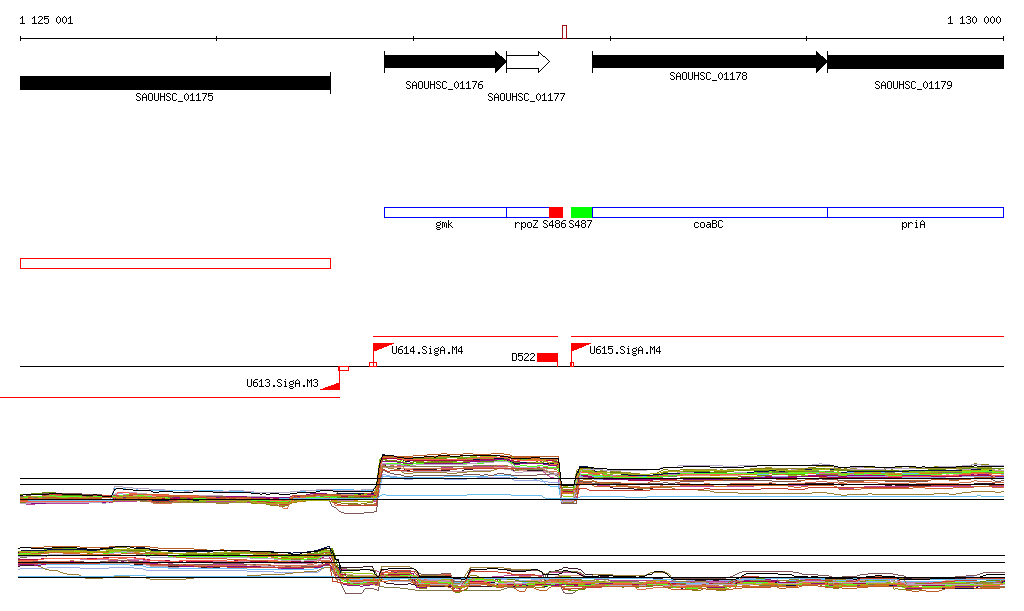Click the U615.SigA.M4 text label
Screen dimensions: 1024x611
tap(625, 351)
